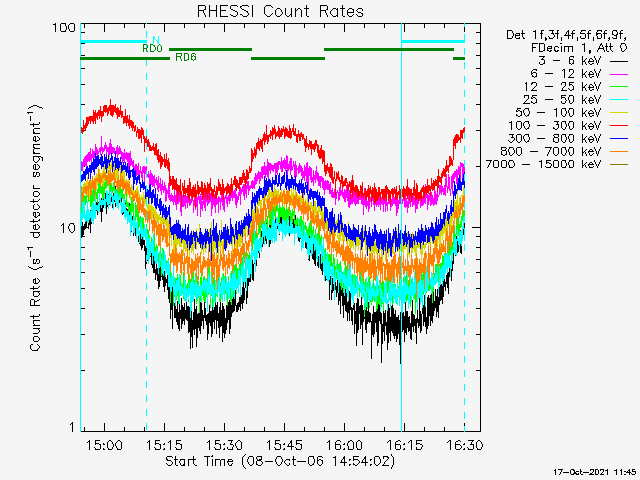Click the 800 - 7000 keV legend label
The image size is (640, 480).
551,151
